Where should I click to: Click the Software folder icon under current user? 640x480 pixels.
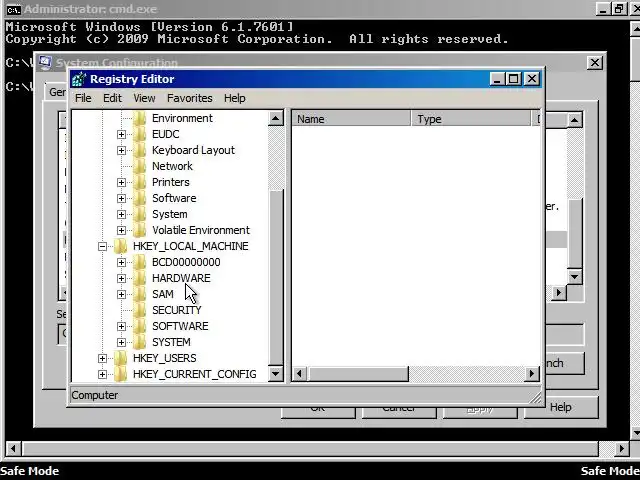(140, 198)
